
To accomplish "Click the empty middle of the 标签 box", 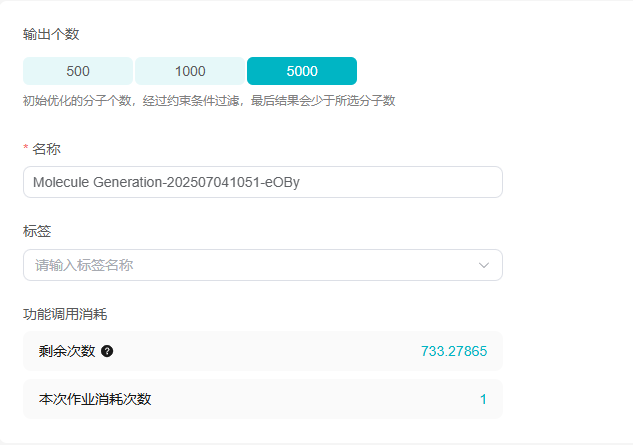I will tap(303, 265).
